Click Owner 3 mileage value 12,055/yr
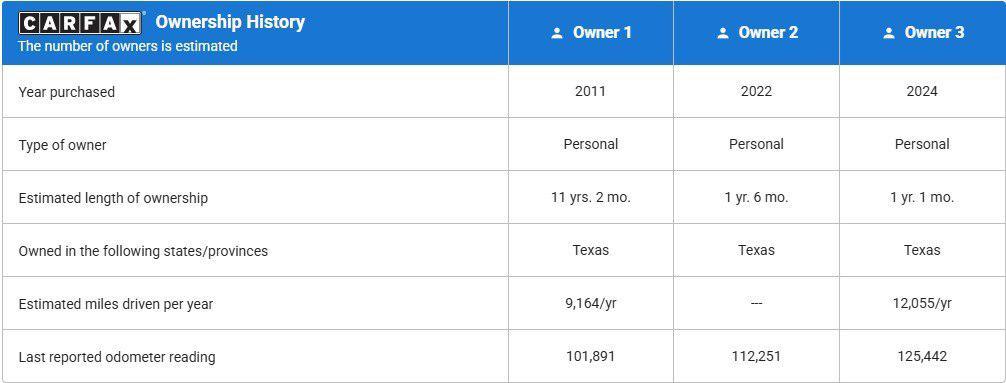The width and height of the screenshot is (1006, 383). click(922, 303)
